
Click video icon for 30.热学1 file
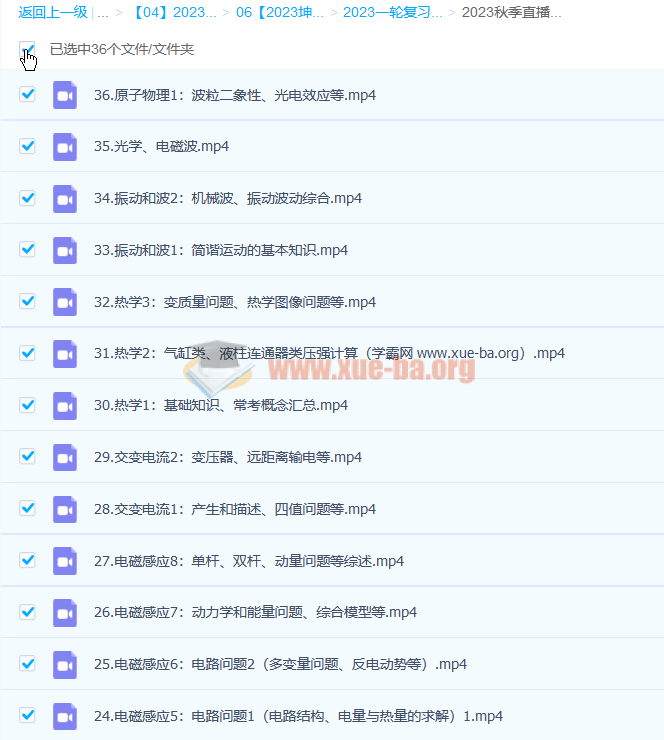pos(65,405)
